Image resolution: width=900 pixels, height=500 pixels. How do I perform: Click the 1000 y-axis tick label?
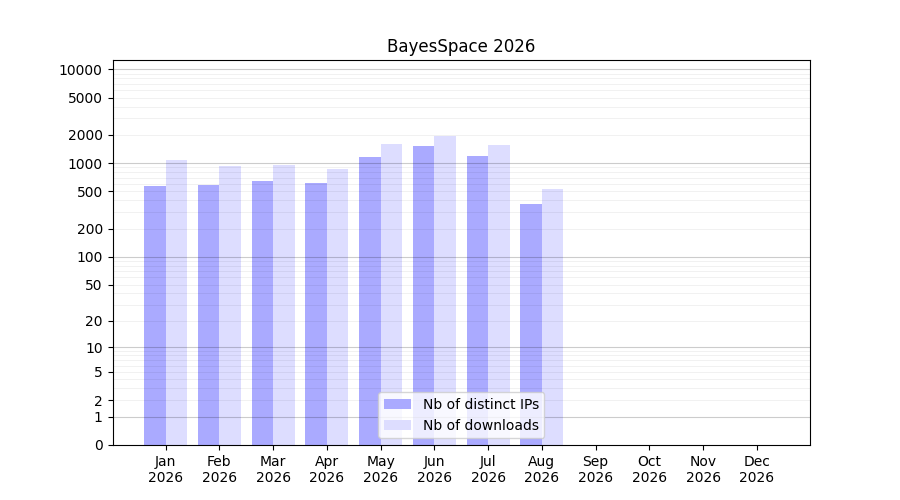click(x=84, y=164)
